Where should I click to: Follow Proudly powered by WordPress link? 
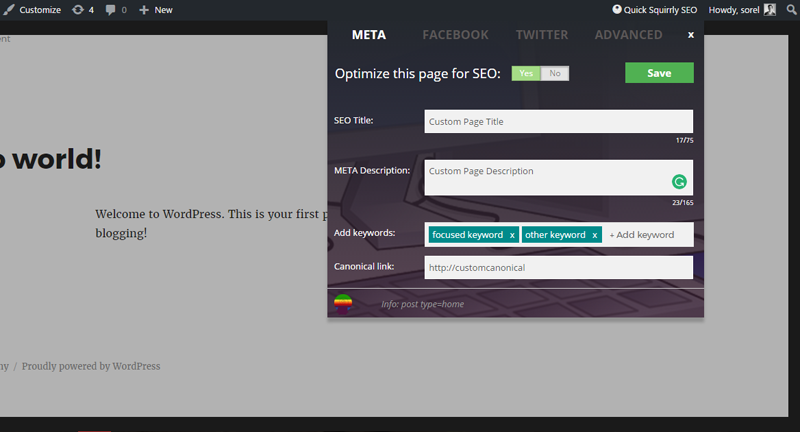point(91,366)
